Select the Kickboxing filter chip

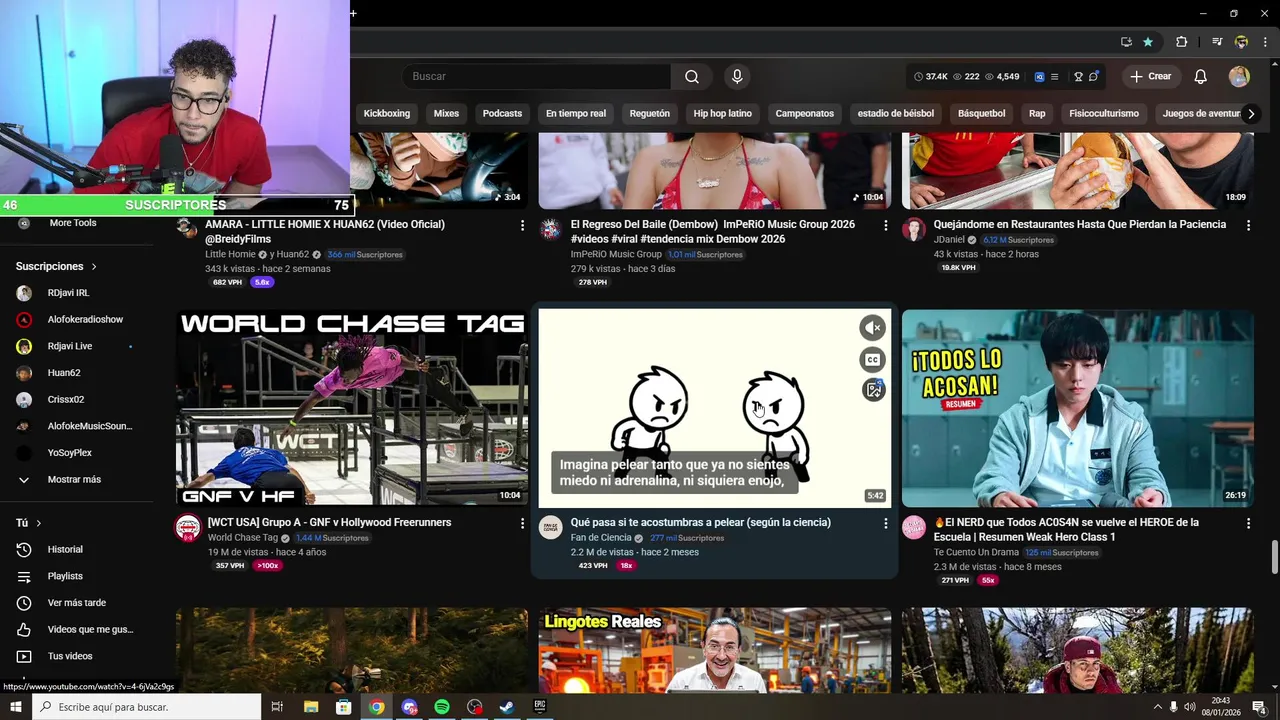tap(387, 114)
